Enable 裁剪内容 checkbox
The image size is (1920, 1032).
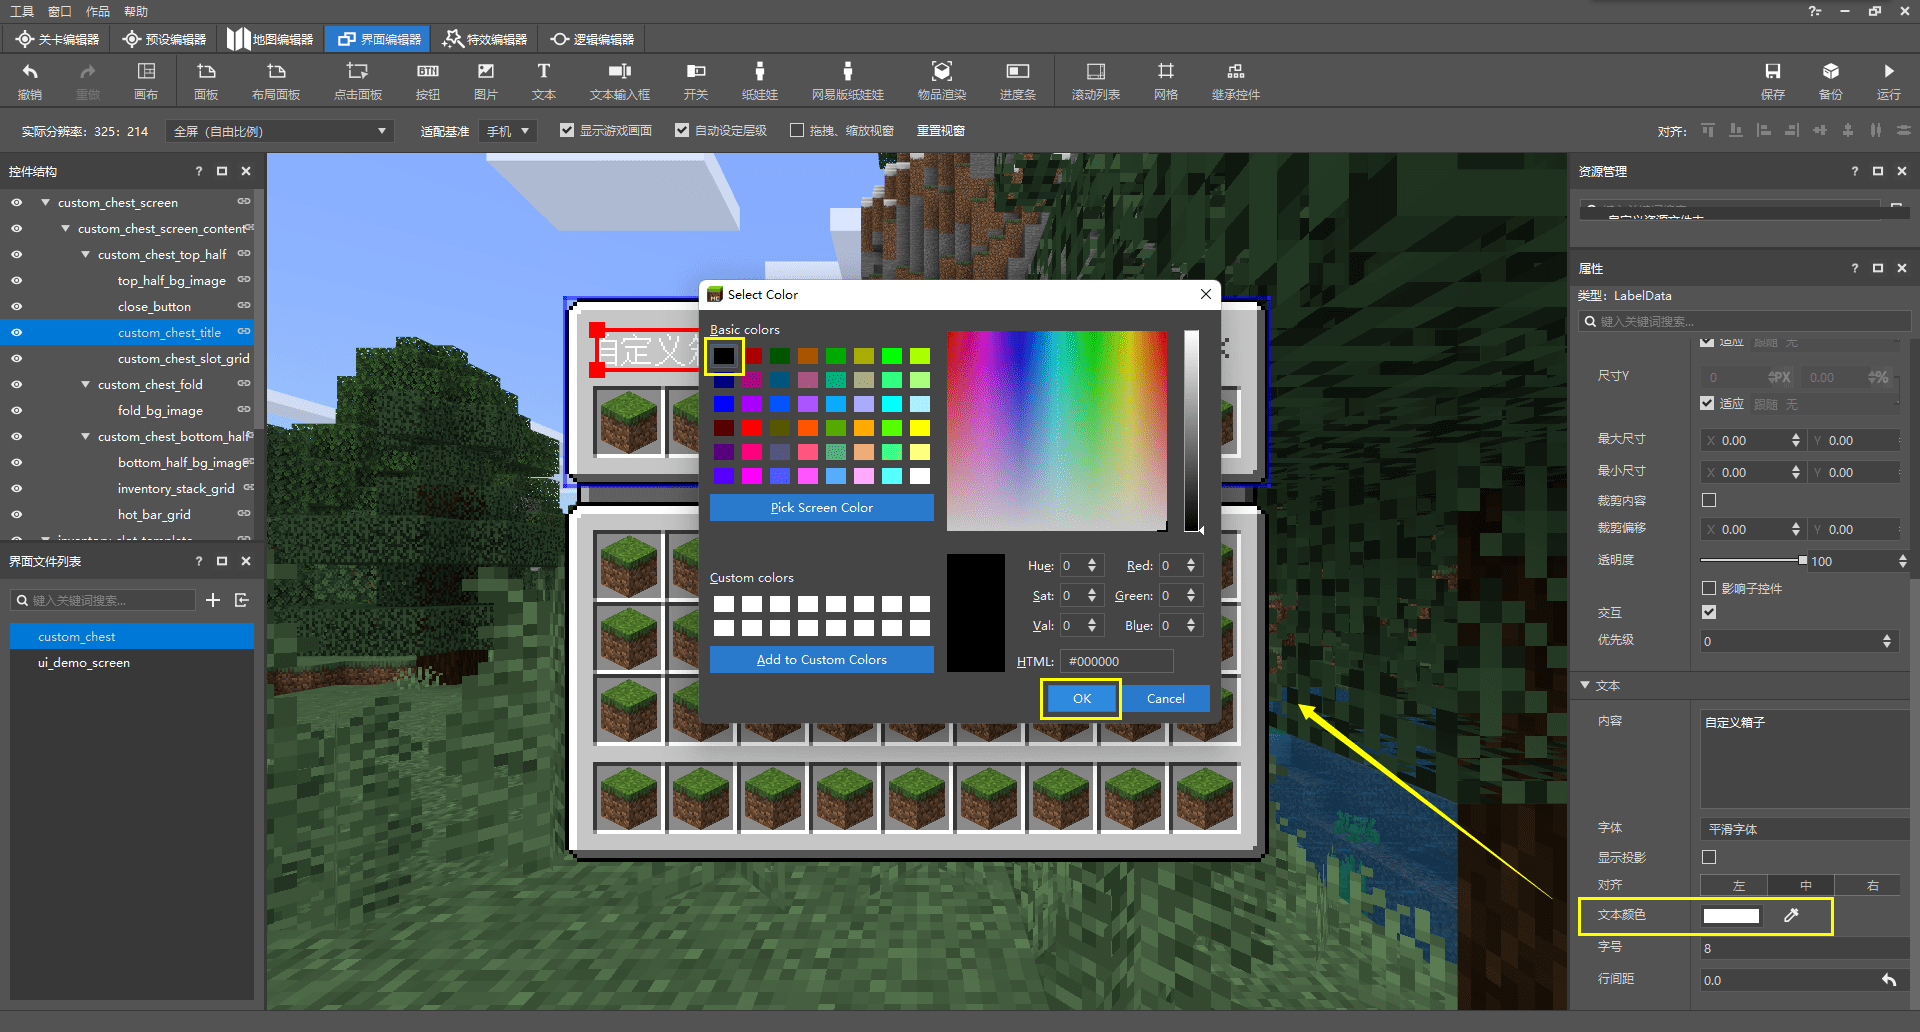coord(1709,500)
